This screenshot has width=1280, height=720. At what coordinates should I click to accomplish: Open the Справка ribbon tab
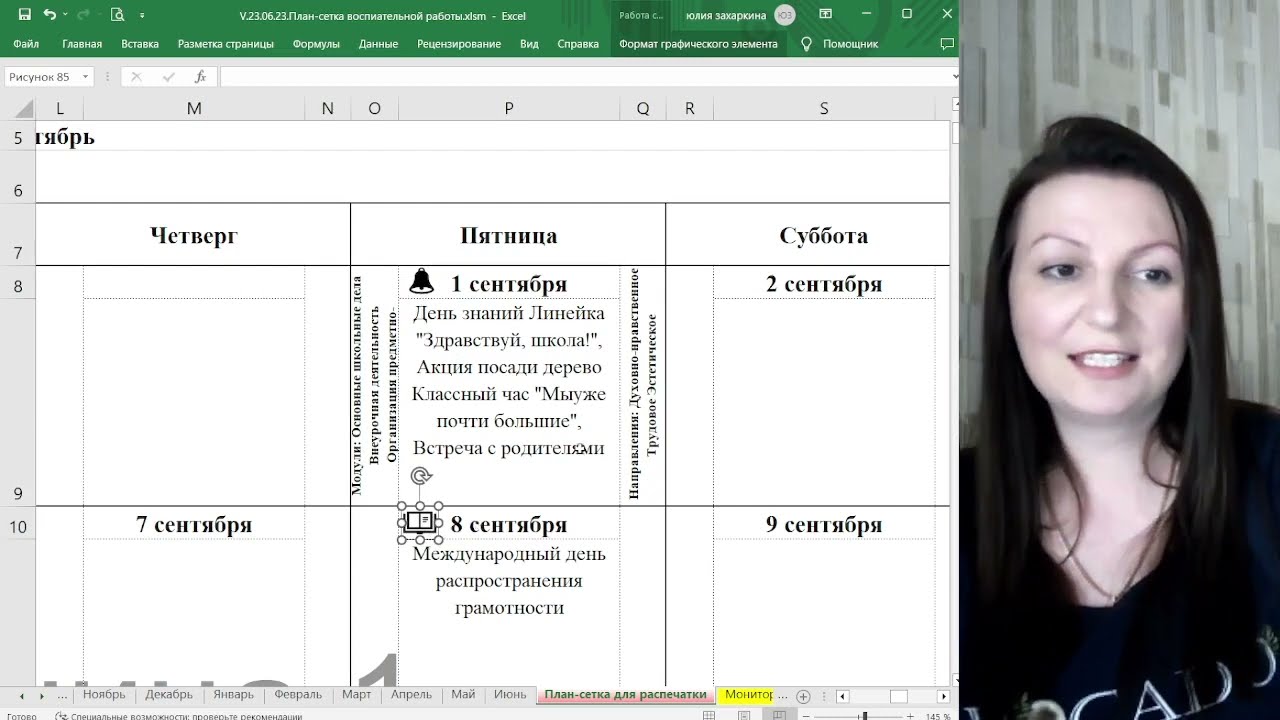pos(578,44)
